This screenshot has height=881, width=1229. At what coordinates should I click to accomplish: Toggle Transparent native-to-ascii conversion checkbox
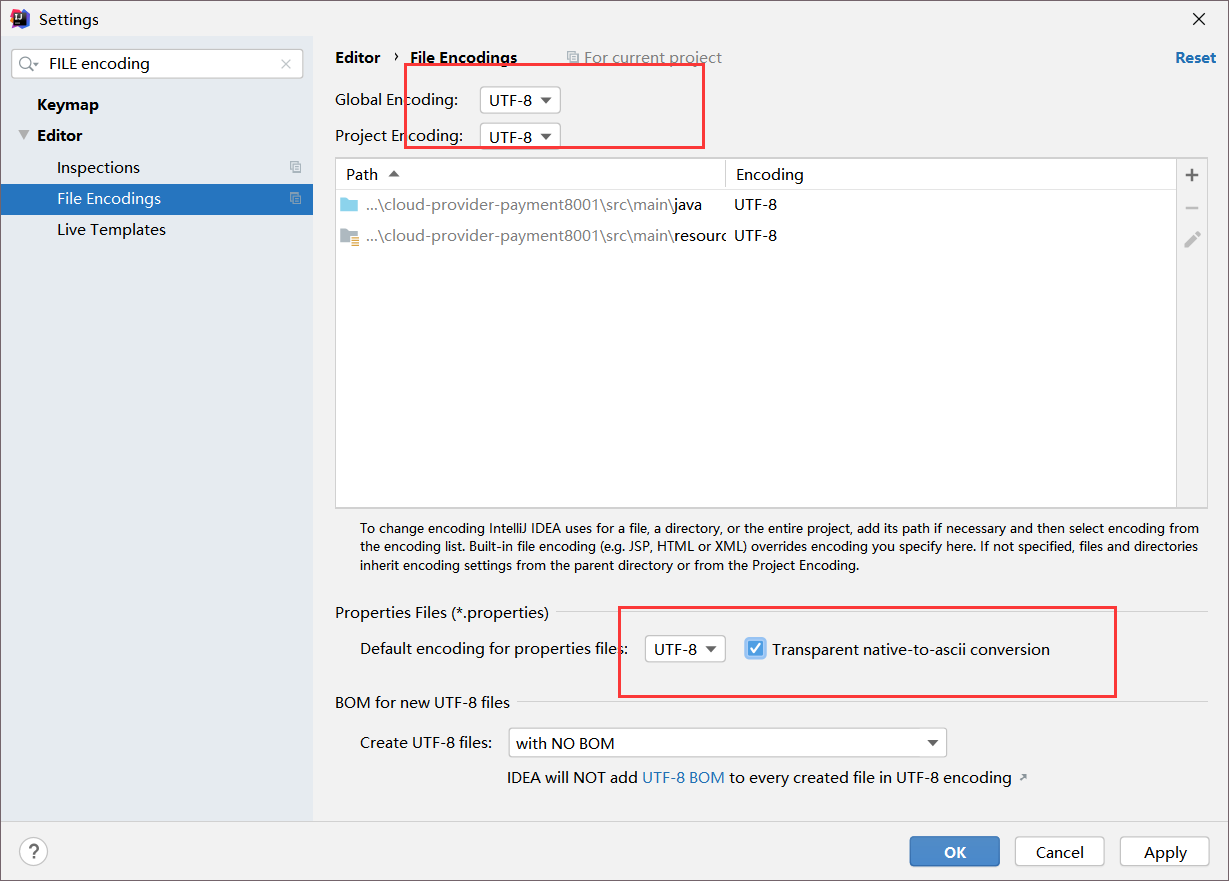point(756,649)
